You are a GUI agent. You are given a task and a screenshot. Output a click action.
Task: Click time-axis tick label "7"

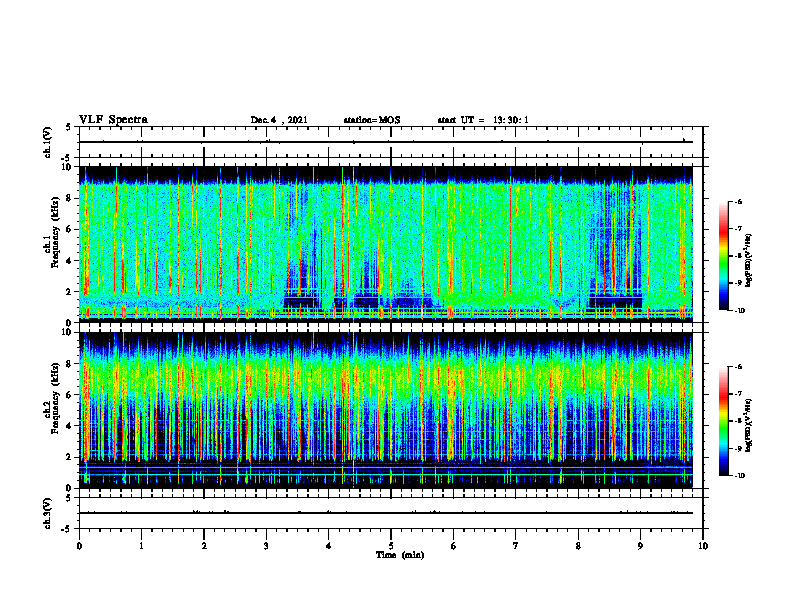516,546
